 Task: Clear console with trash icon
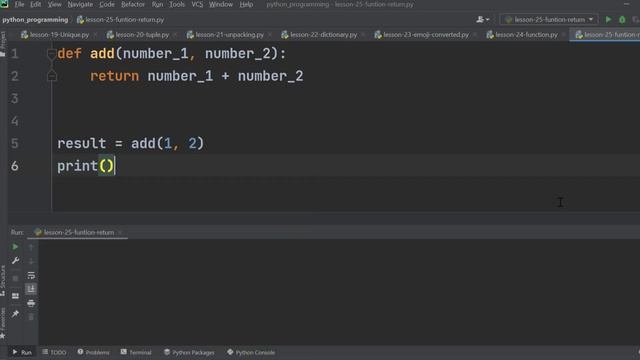[x=31, y=317]
